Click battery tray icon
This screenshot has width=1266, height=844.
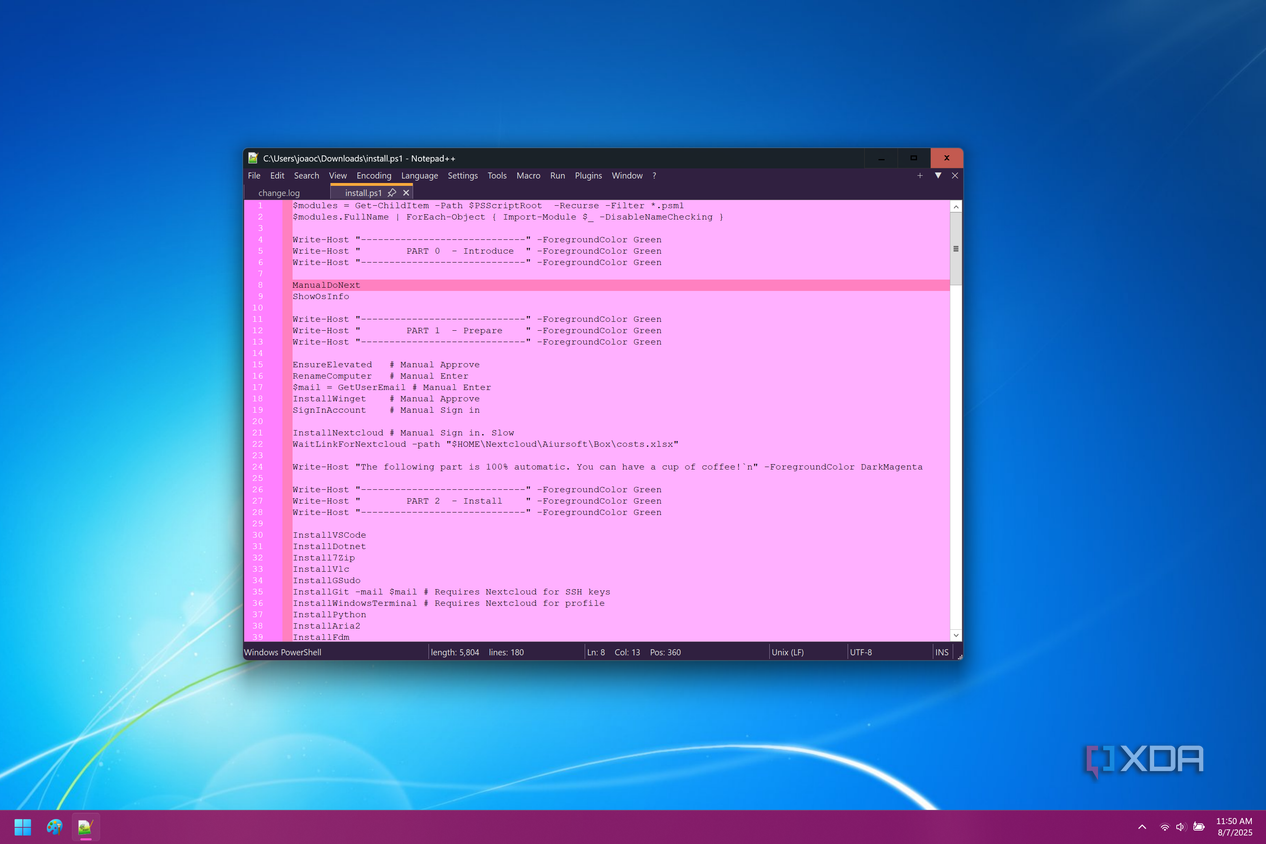[x=1198, y=827]
